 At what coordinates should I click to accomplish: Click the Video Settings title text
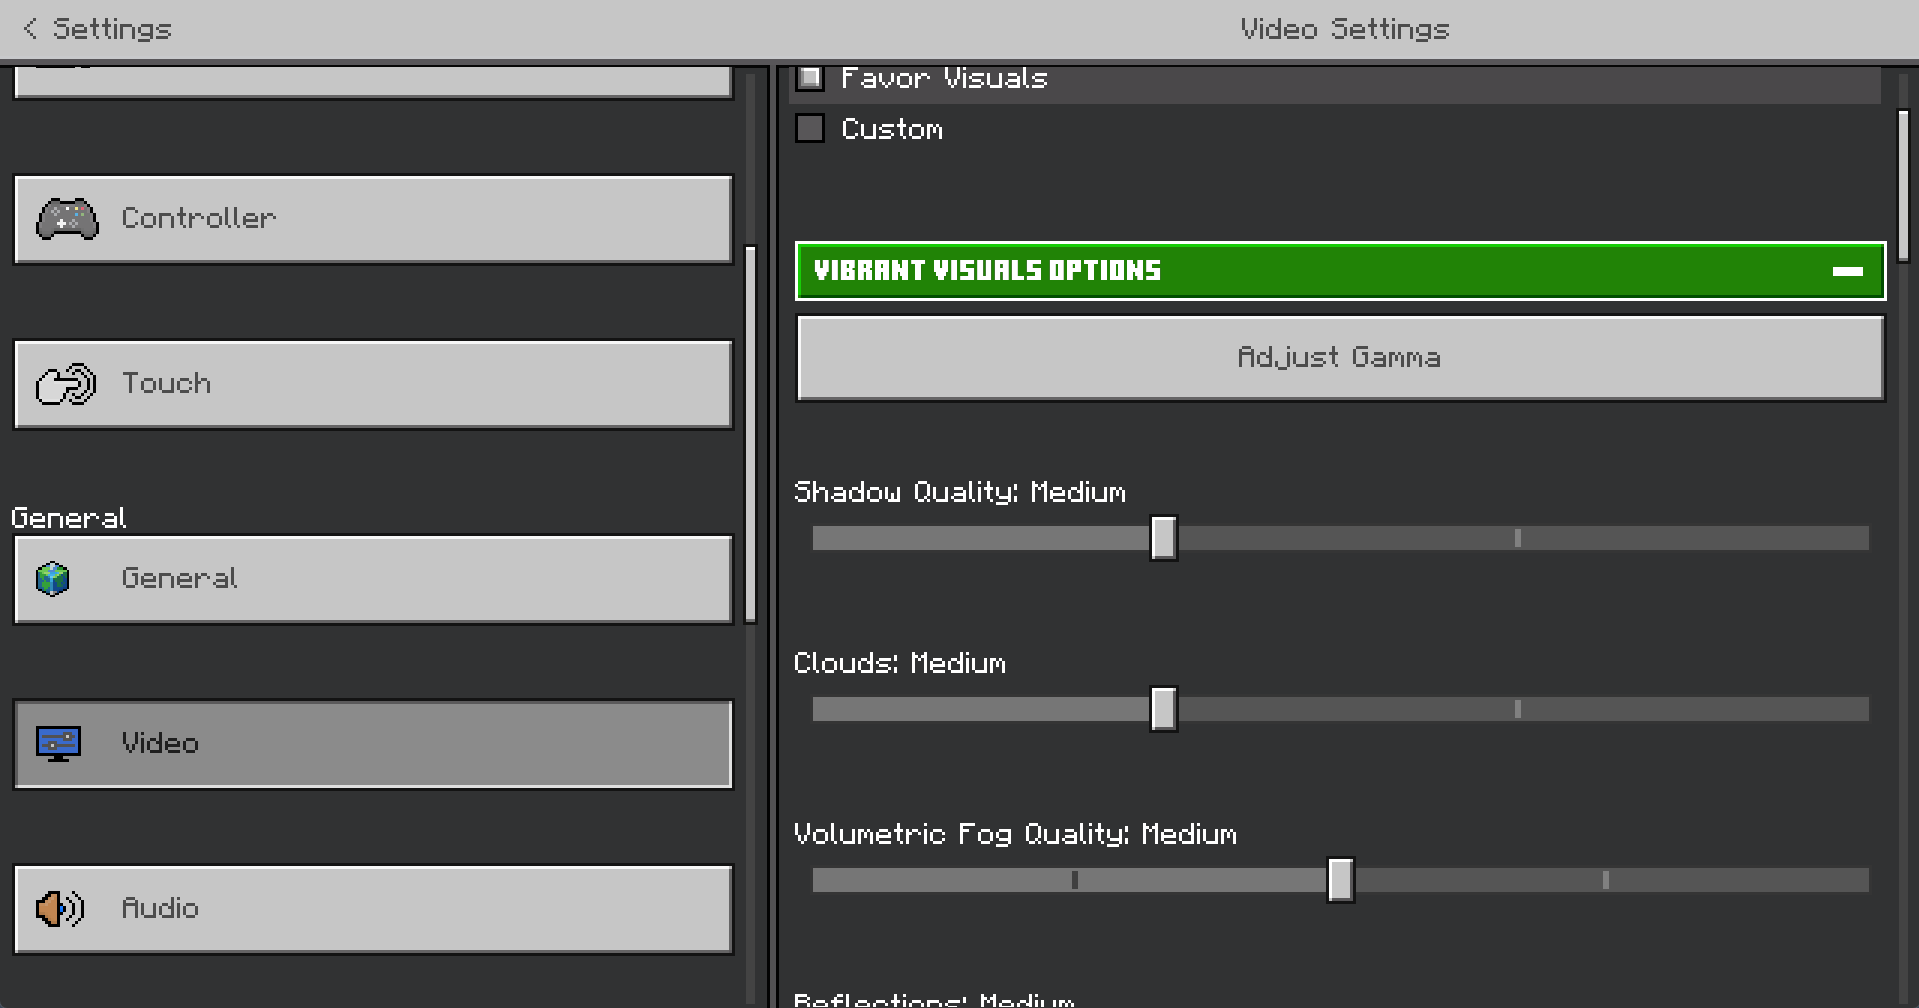tap(1345, 29)
